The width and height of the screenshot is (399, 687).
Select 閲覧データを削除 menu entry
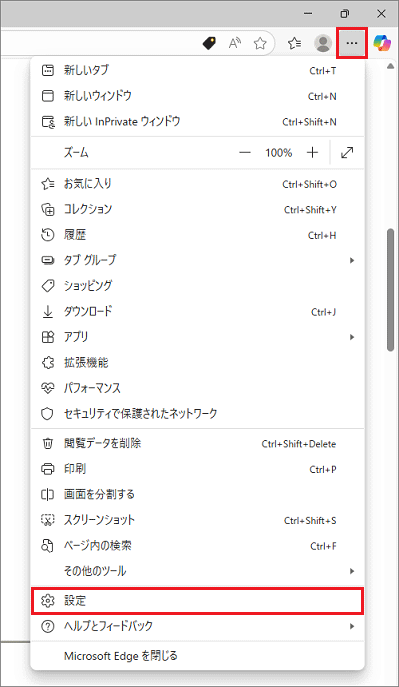pyautogui.click(x=198, y=444)
